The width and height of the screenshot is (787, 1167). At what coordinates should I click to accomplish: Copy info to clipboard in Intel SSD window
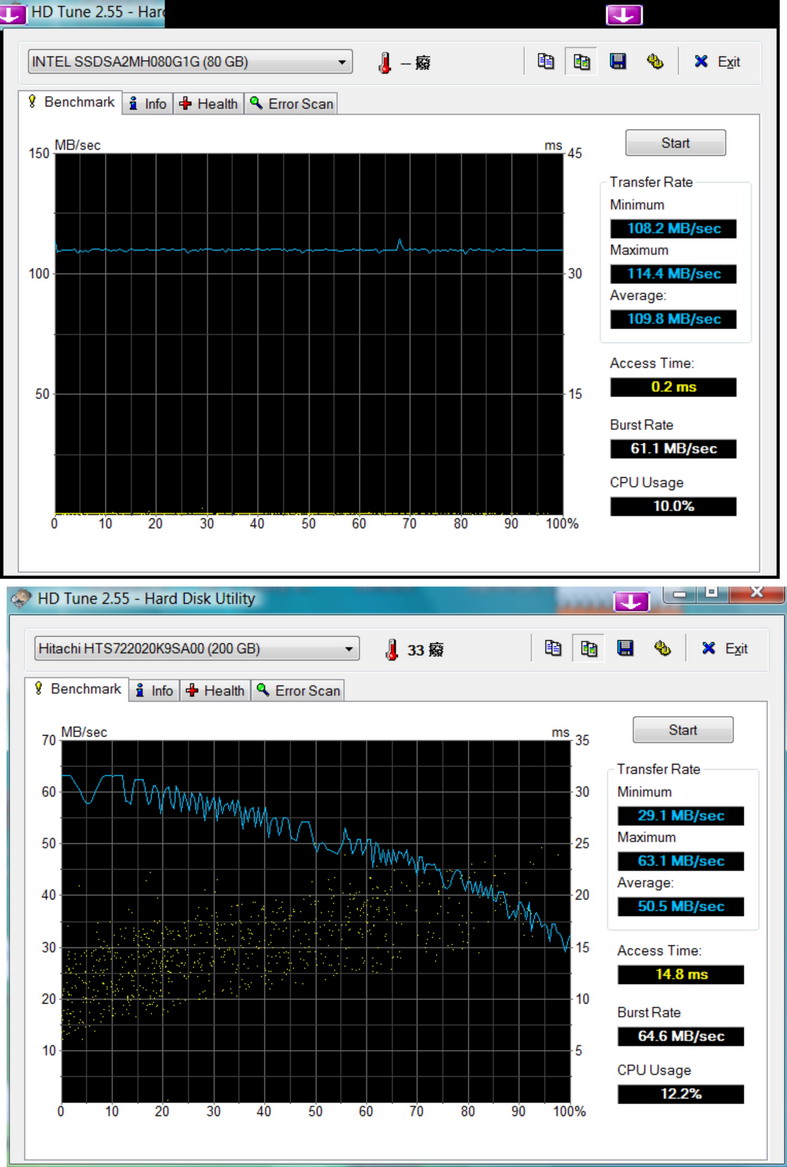click(x=546, y=62)
